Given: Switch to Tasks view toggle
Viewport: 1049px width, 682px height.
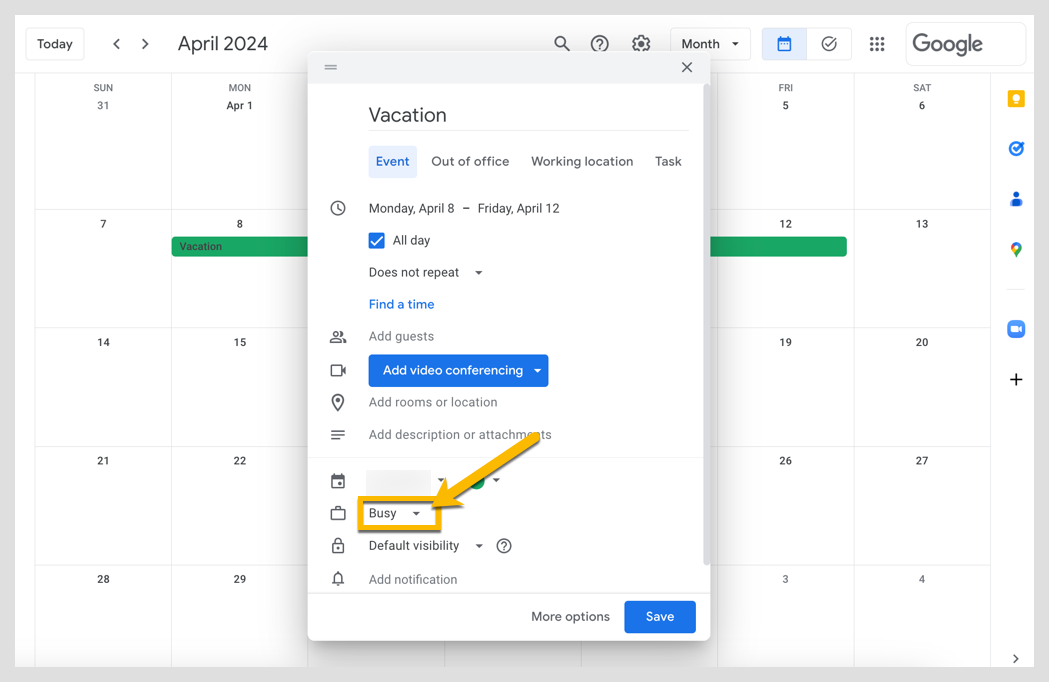Looking at the screenshot, I should (x=829, y=44).
